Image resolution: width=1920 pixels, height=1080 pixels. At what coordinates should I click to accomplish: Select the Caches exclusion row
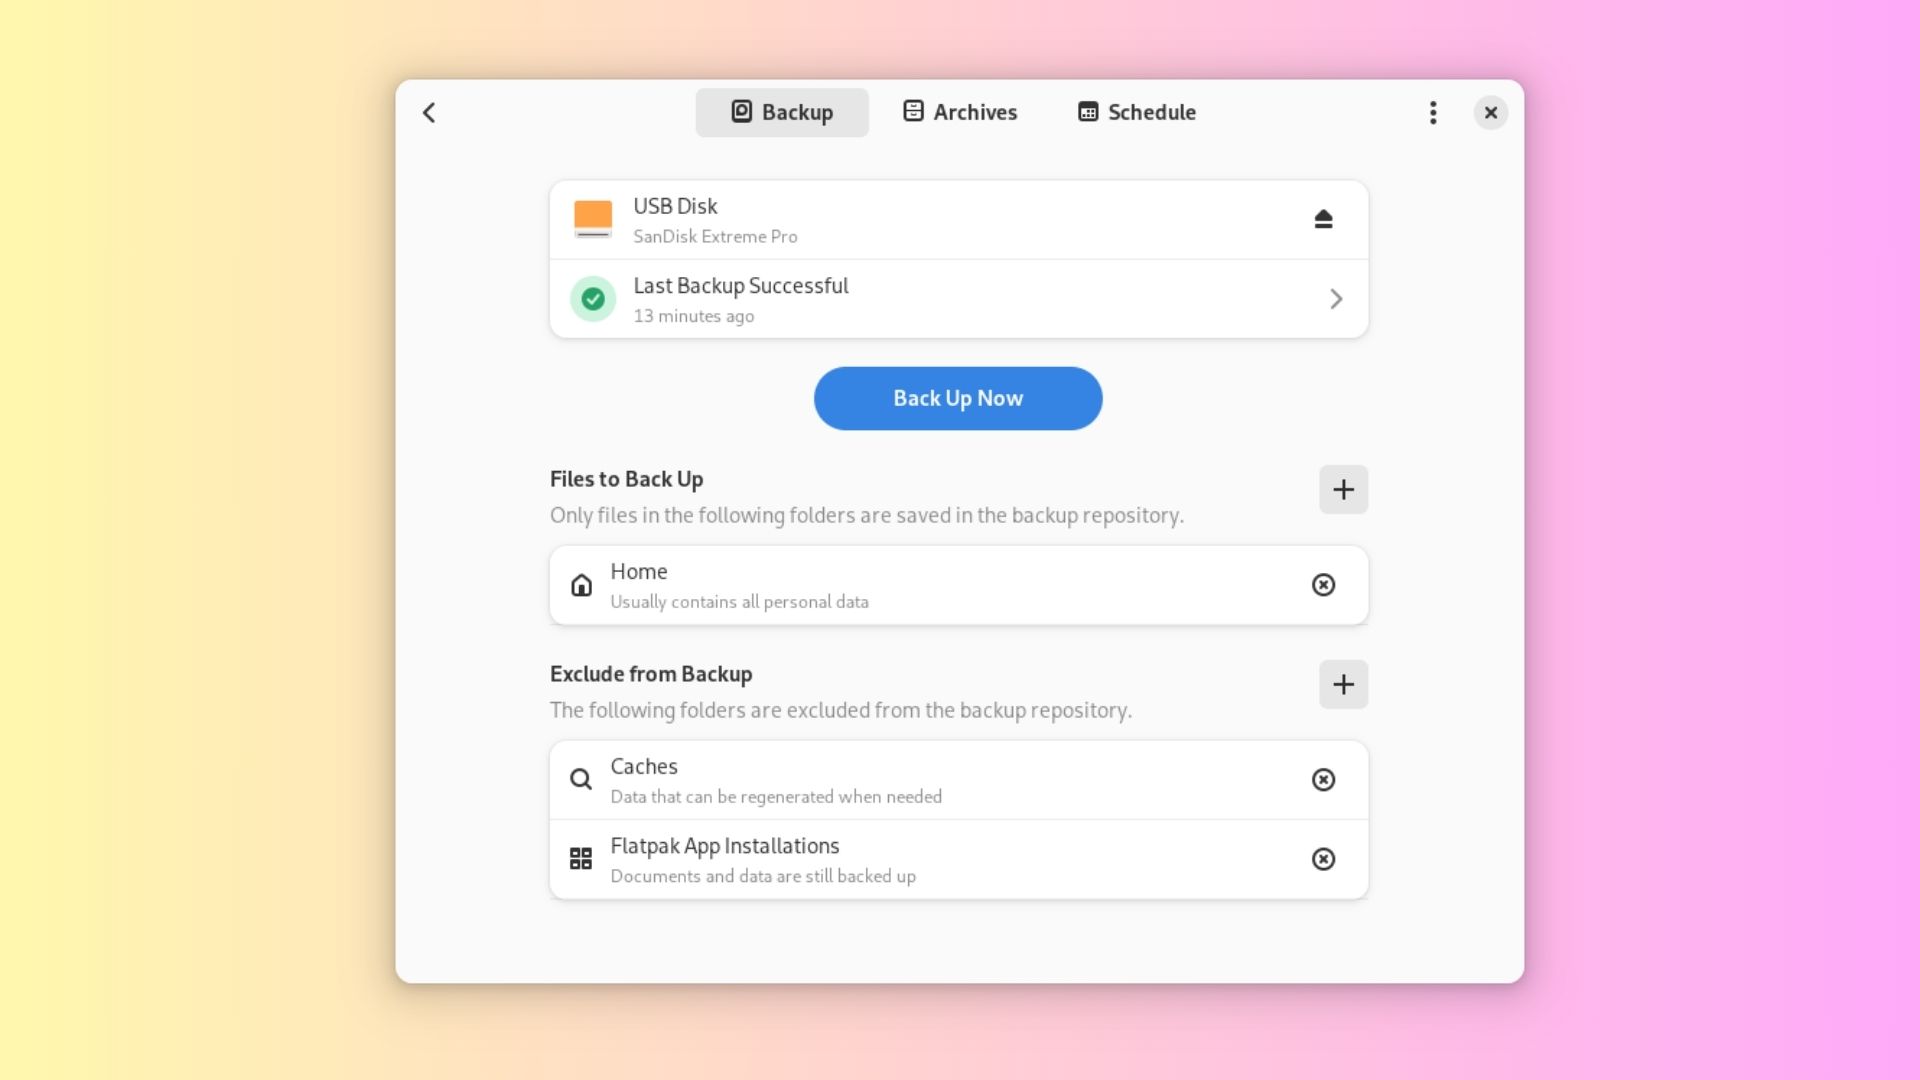[900, 780]
